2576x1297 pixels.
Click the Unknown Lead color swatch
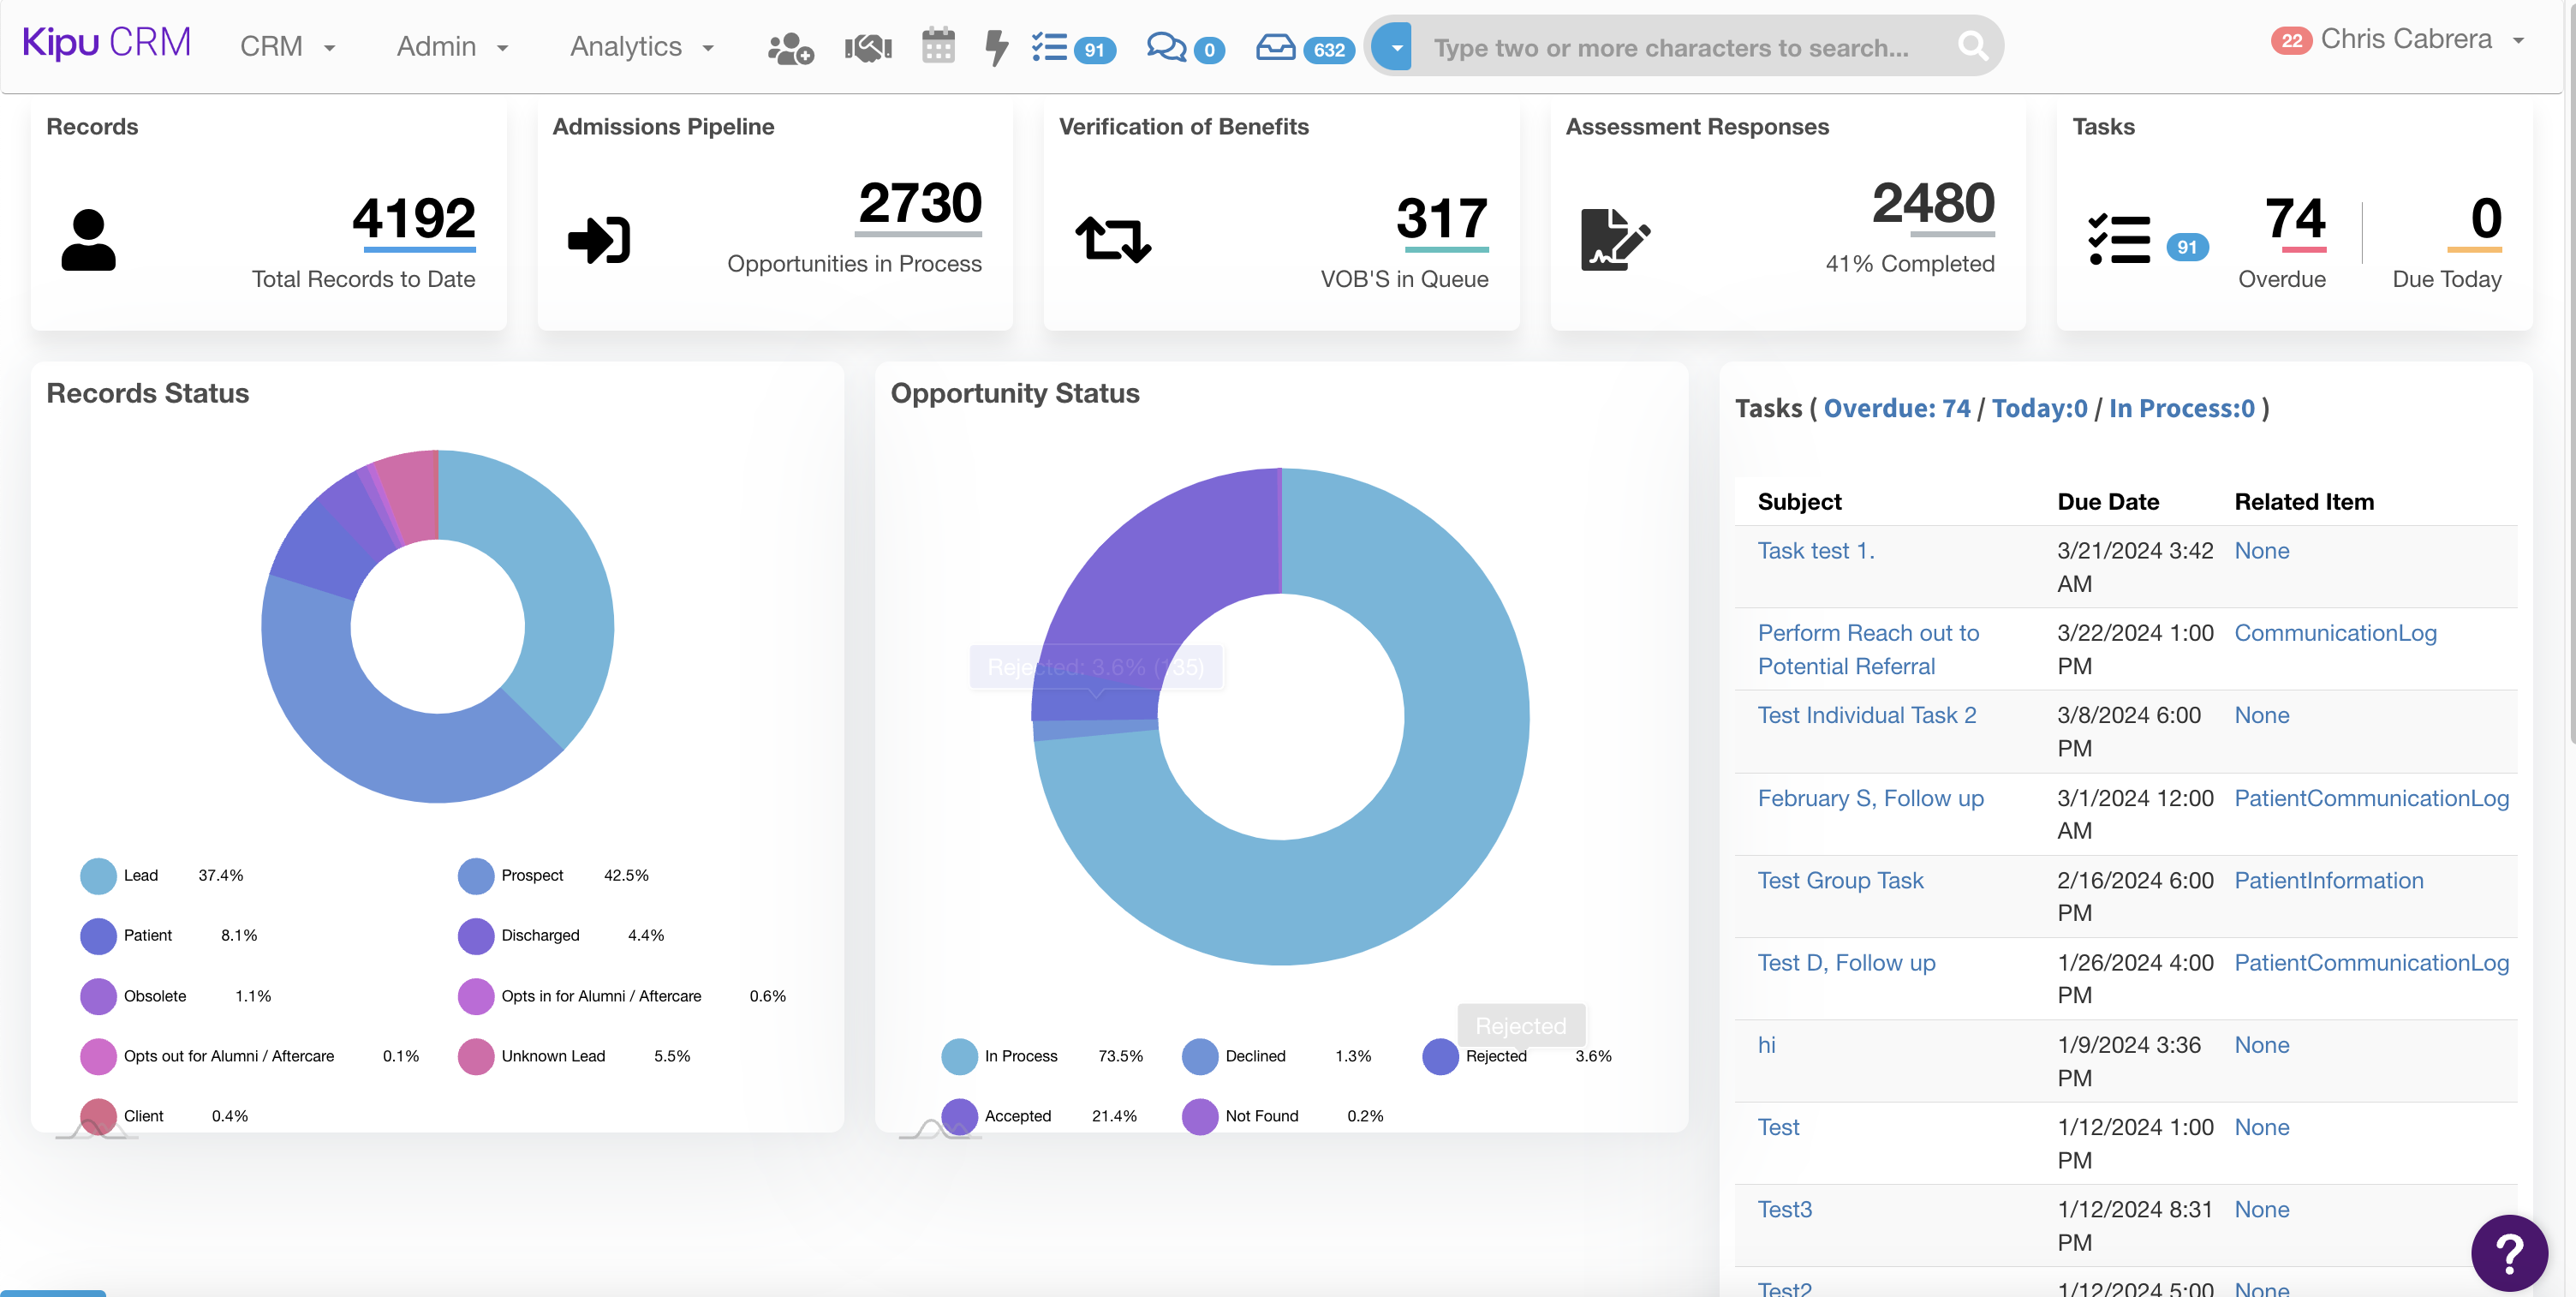pos(476,1056)
